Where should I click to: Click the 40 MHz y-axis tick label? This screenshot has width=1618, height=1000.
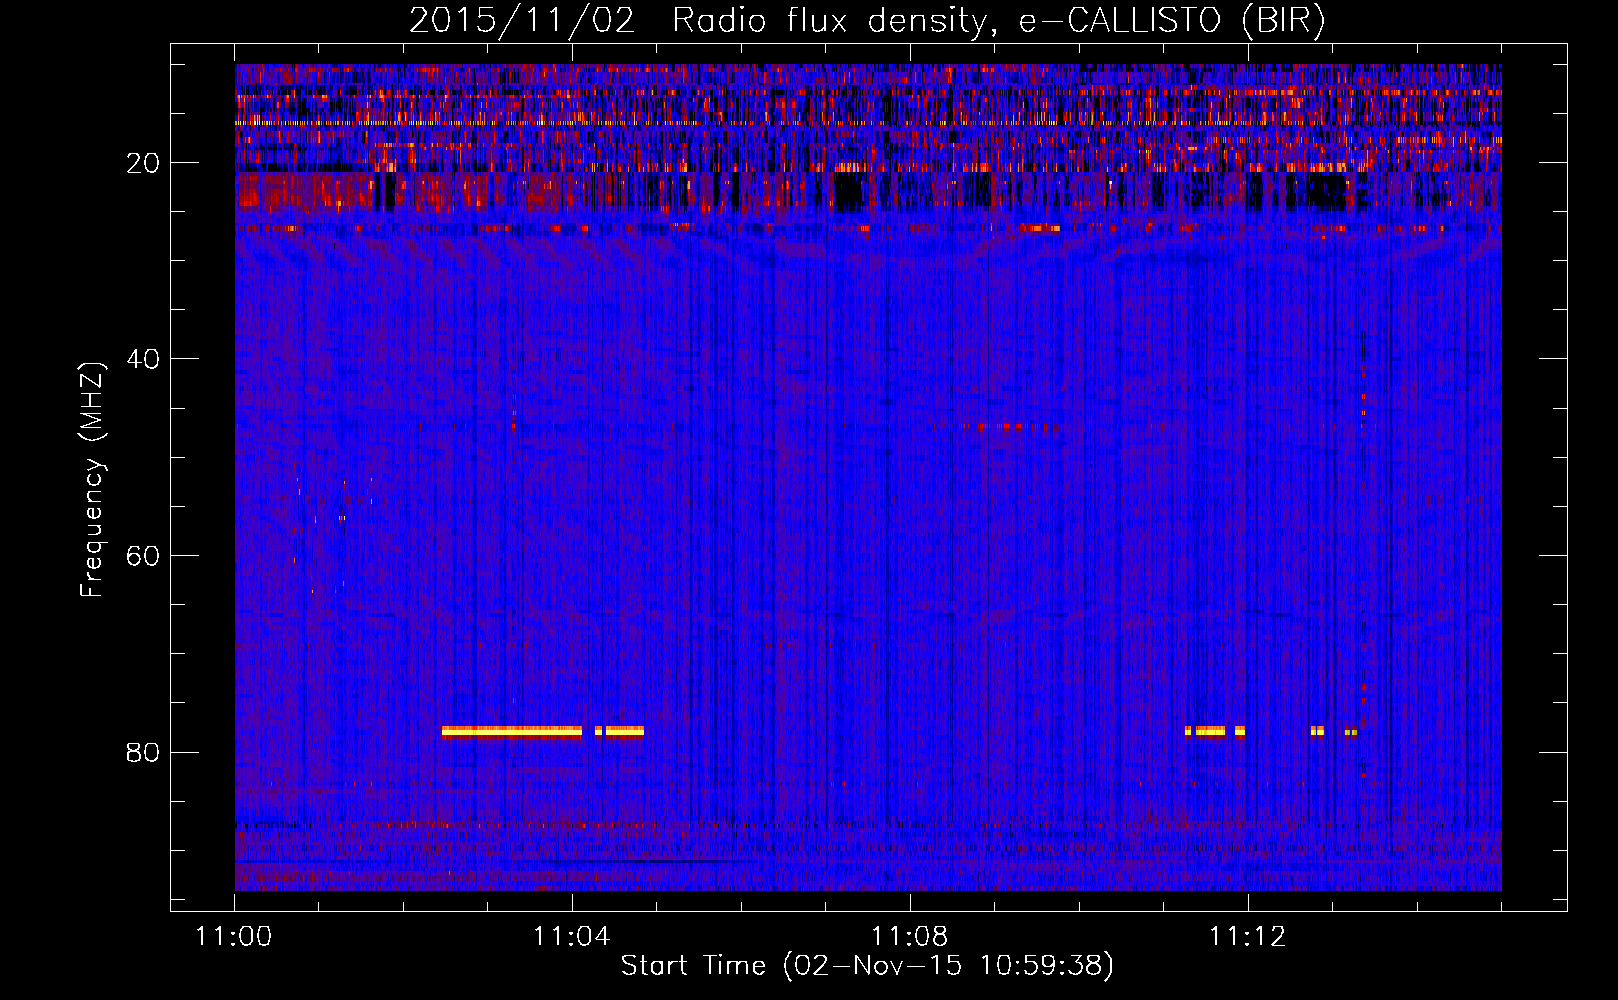pyautogui.click(x=143, y=359)
